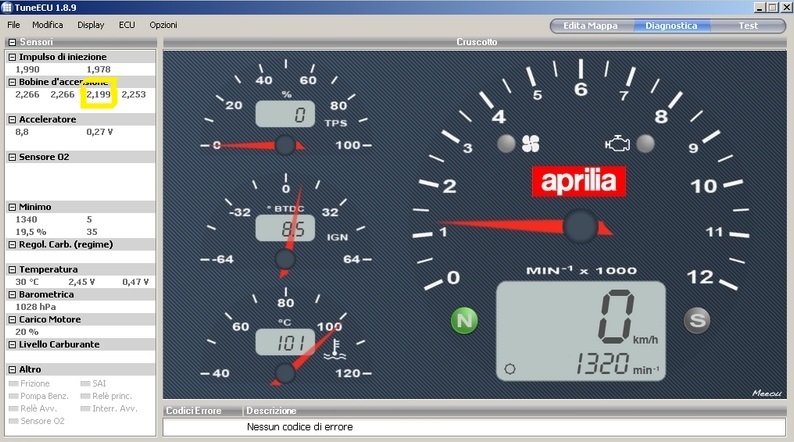The height and width of the screenshot is (442, 794).
Task: Switch to the Test tab
Action: 747,26
